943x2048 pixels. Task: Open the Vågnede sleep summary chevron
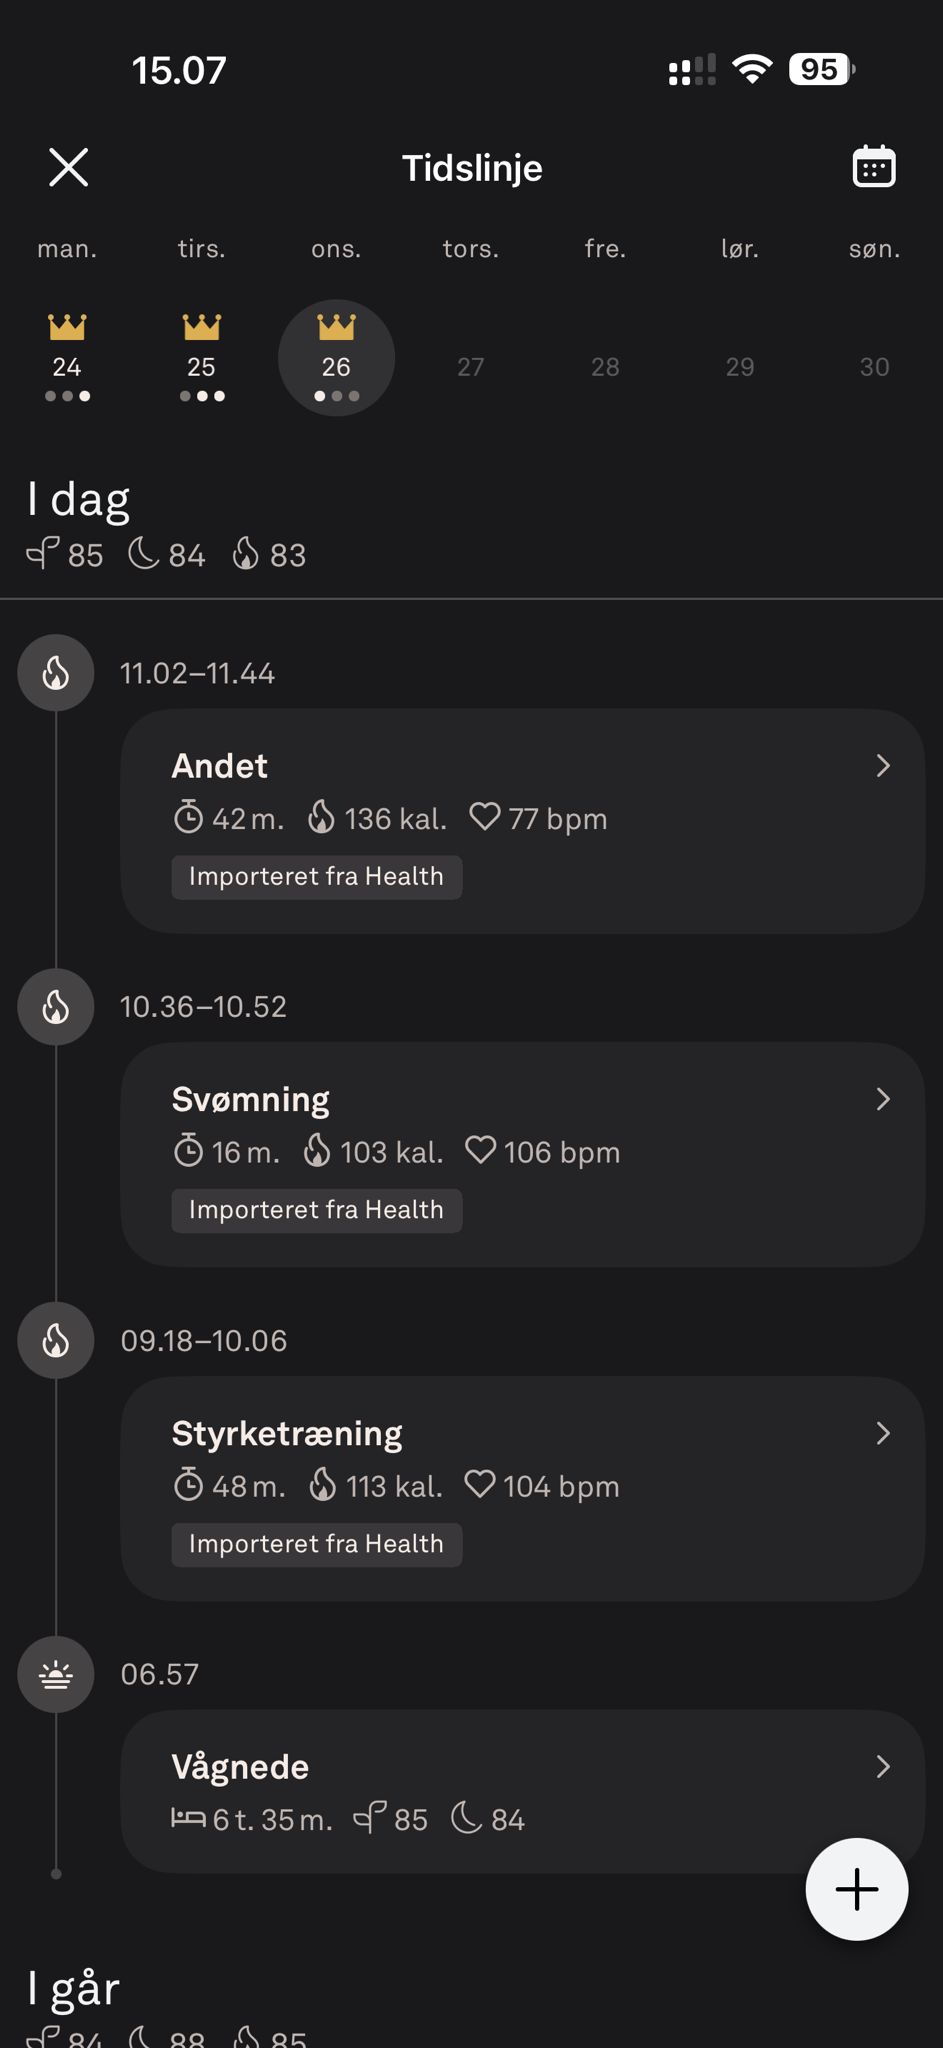pyautogui.click(x=883, y=1767)
